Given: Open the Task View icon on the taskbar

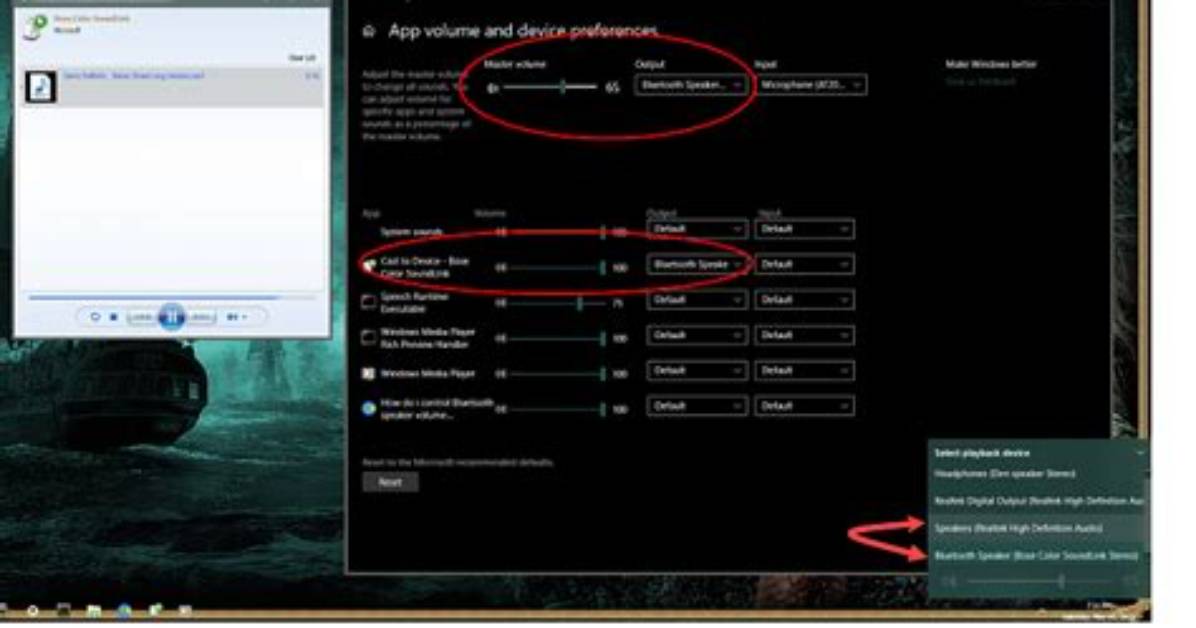Looking at the screenshot, I should [63, 610].
